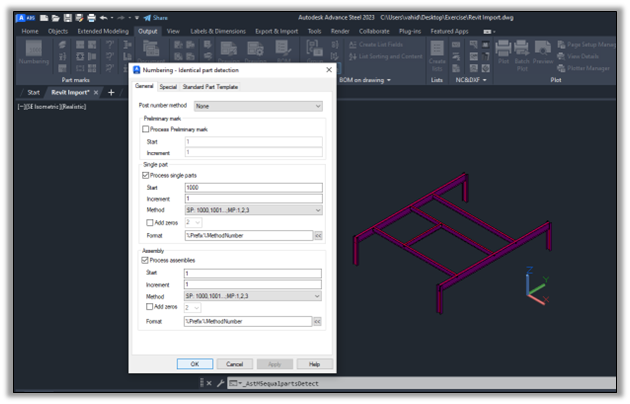630x404 pixels.
Task: Open Assembly zeros count dropdown
Action: 193,308
